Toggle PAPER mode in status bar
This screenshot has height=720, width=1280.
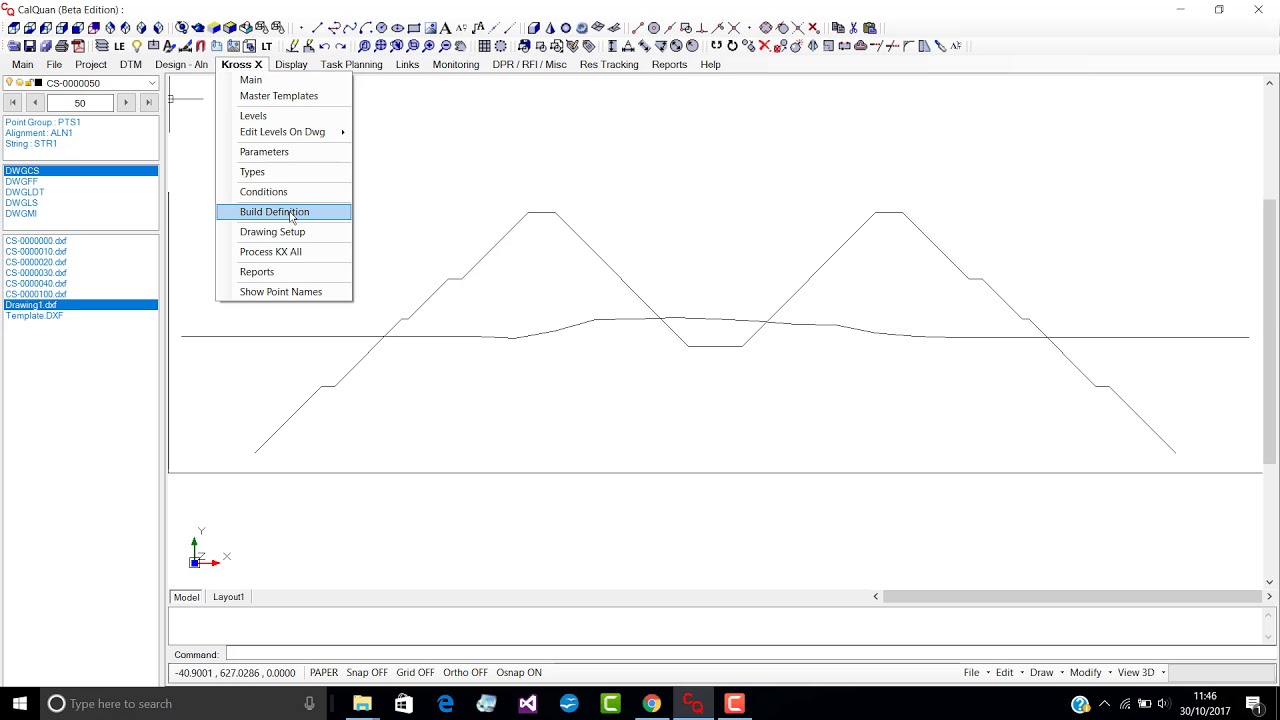point(324,673)
